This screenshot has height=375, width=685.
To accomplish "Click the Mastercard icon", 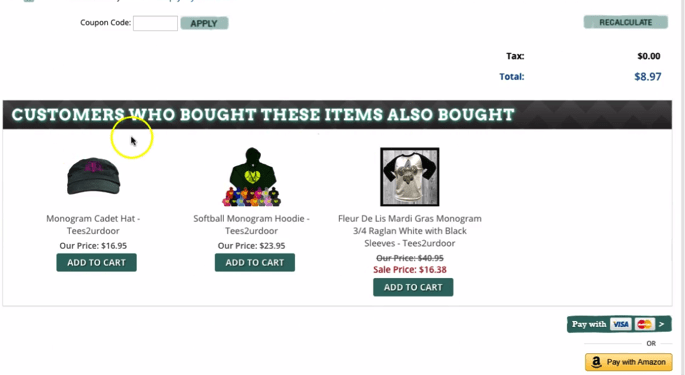I will coord(644,324).
